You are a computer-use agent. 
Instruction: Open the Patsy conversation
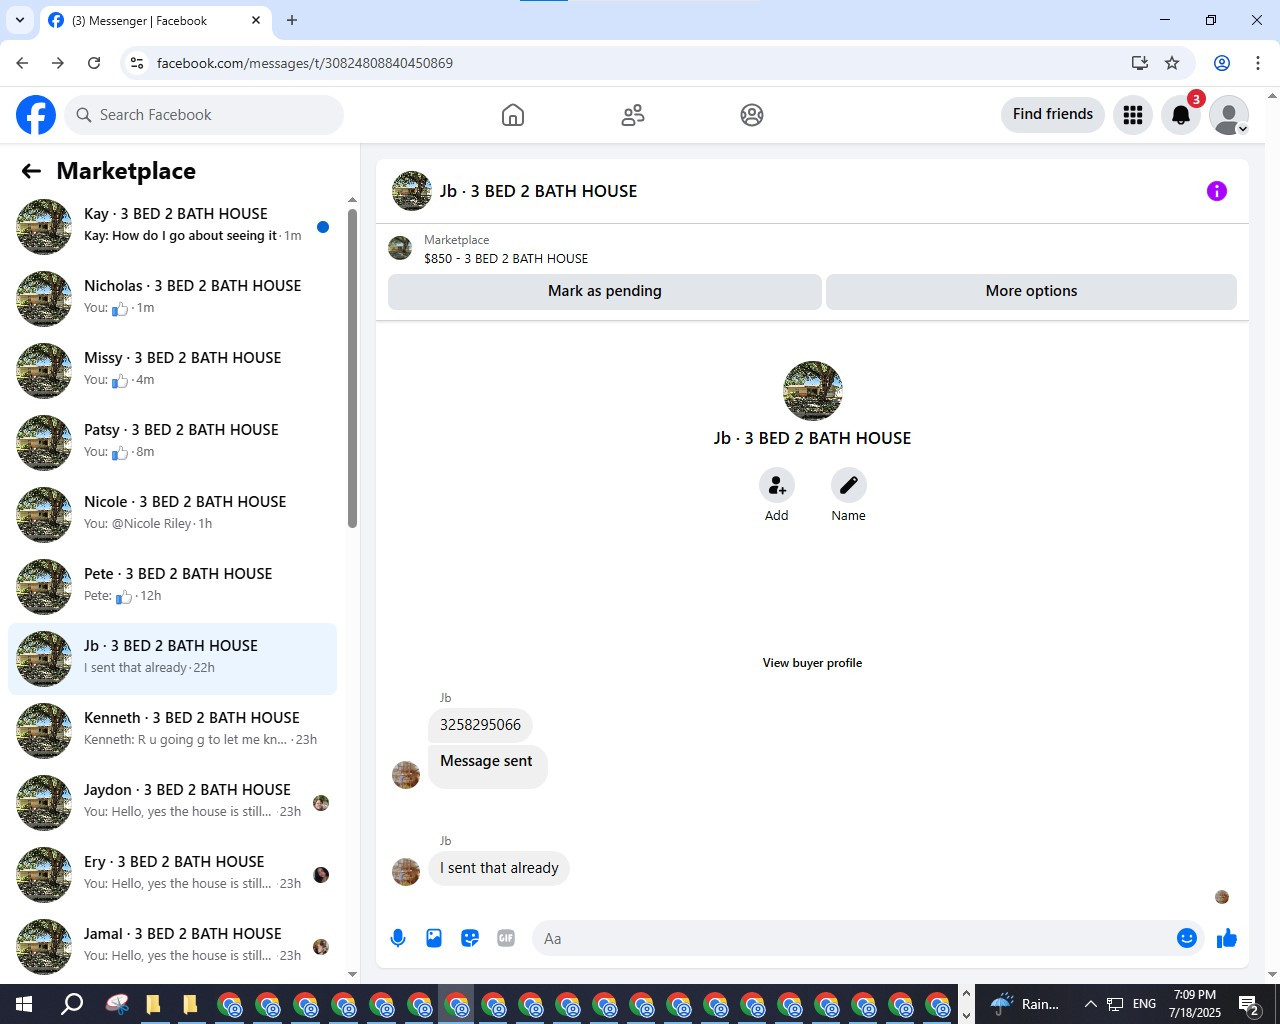coord(172,443)
